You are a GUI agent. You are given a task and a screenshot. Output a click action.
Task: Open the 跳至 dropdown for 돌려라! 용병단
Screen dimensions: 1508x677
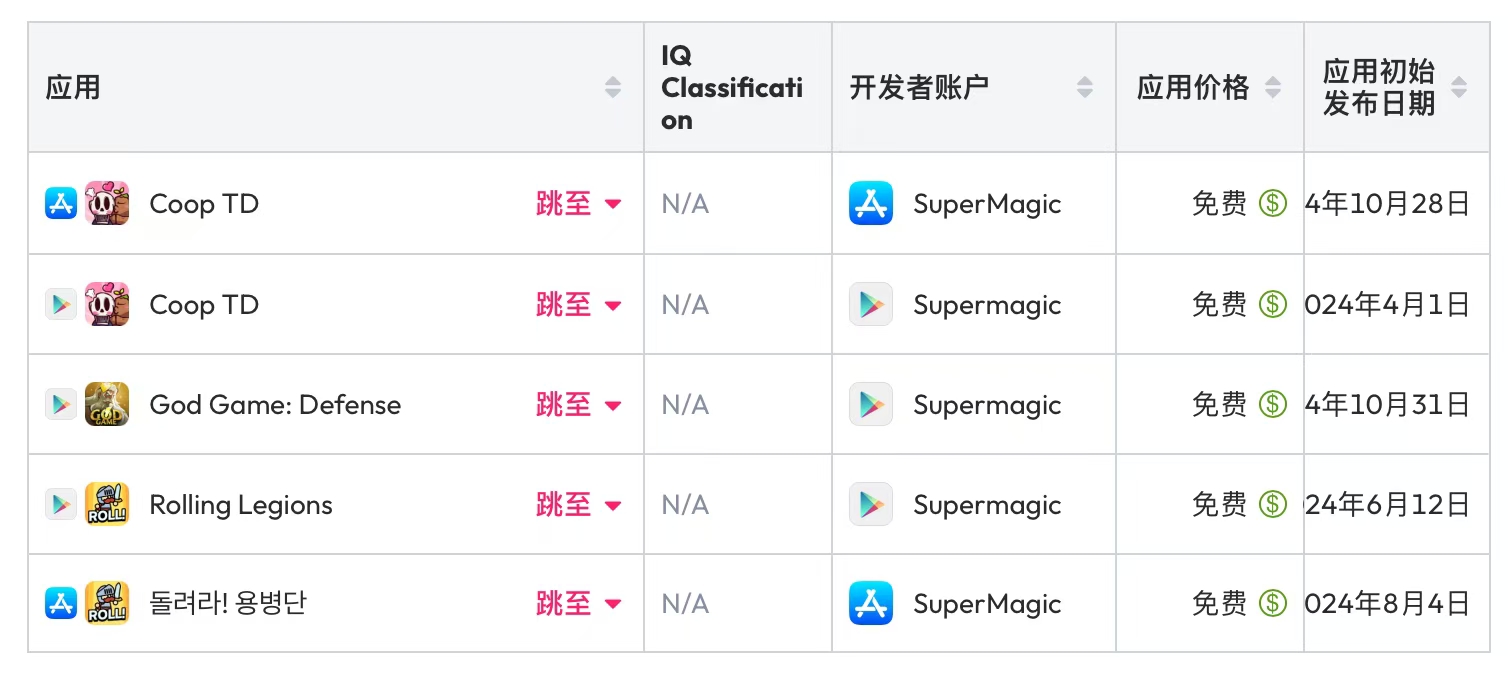coord(579,604)
